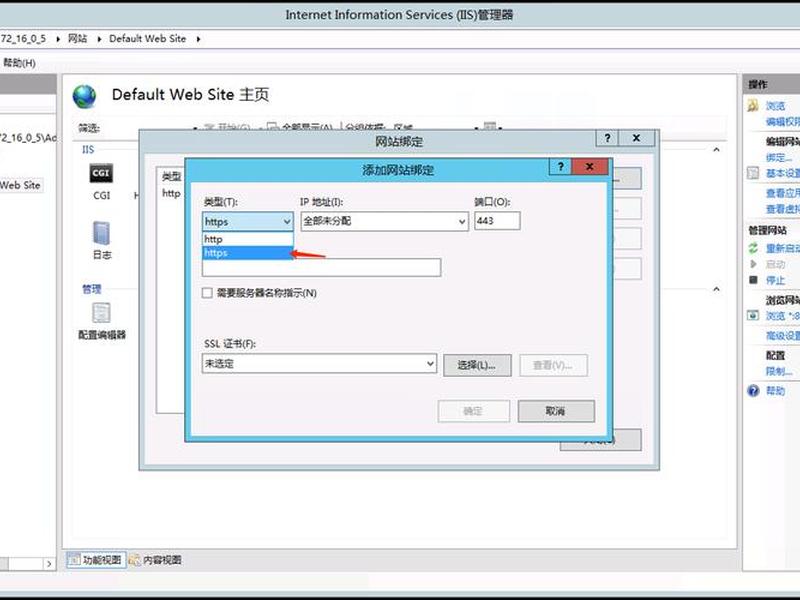This screenshot has width=800, height=600.
Task: Click the 选择(L)... button
Action: click(477, 365)
